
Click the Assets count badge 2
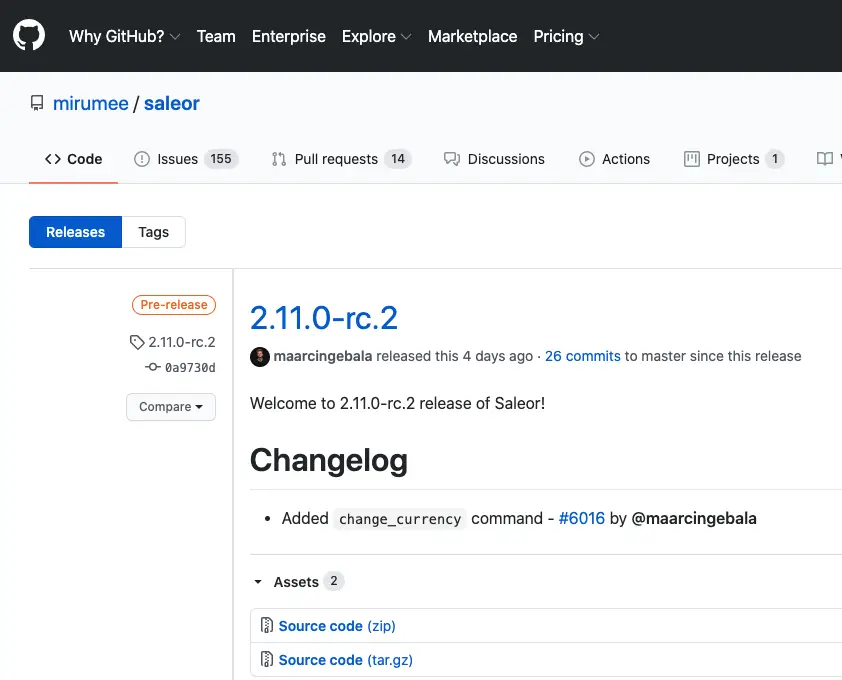pyautogui.click(x=333, y=581)
